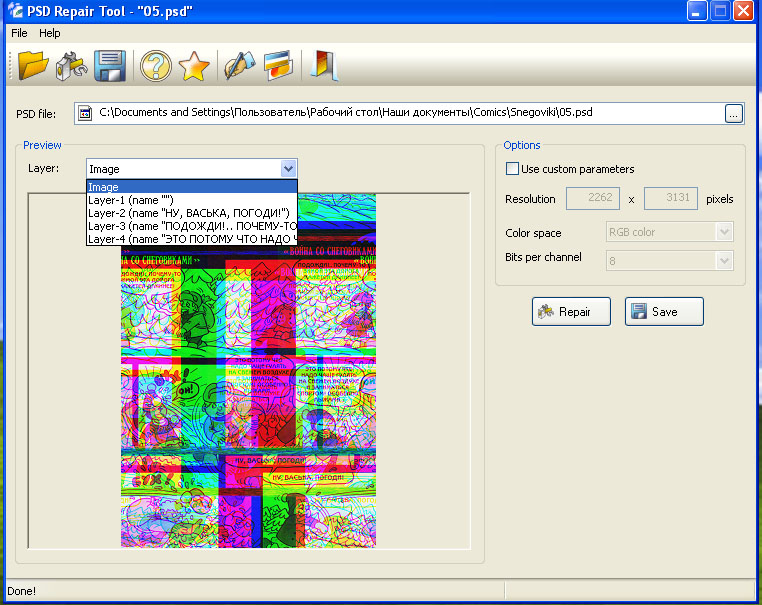The height and width of the screenshot is (605, 762).
Task: Enable Use custom parameters checkbox
Action: (512, 169)
